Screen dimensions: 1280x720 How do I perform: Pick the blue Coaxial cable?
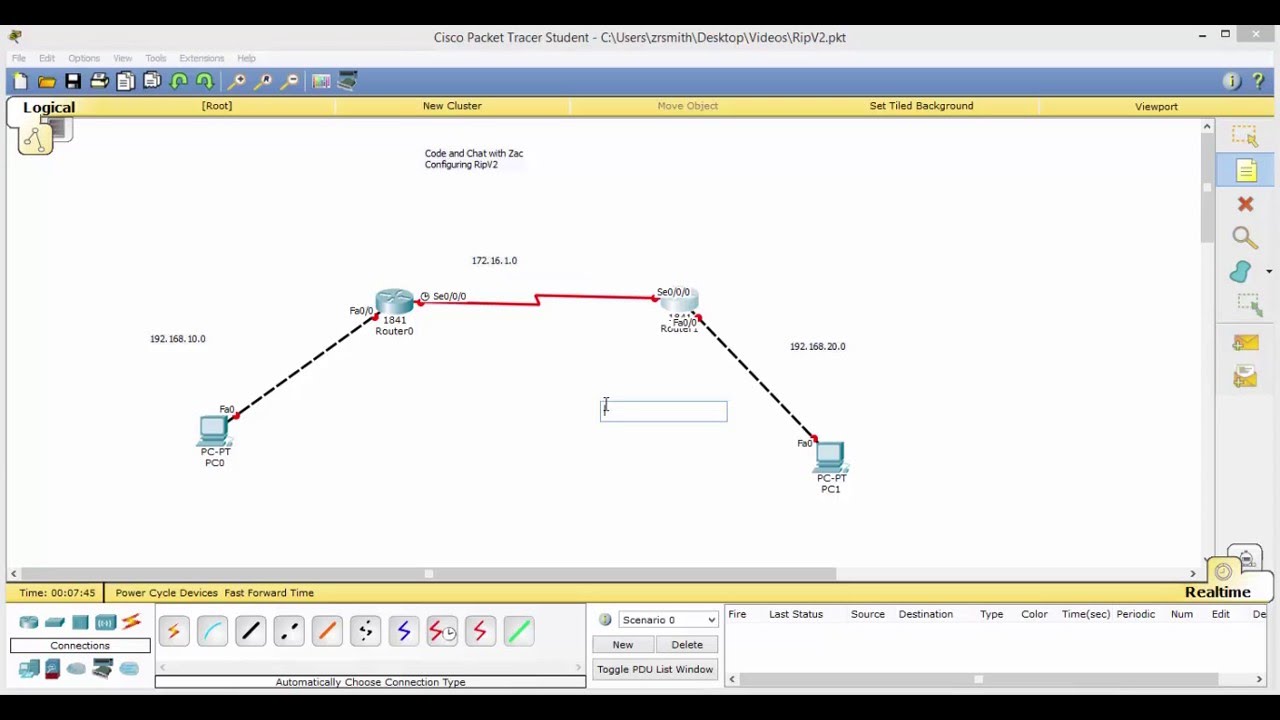pyautogui.click(x=403, y=631)
